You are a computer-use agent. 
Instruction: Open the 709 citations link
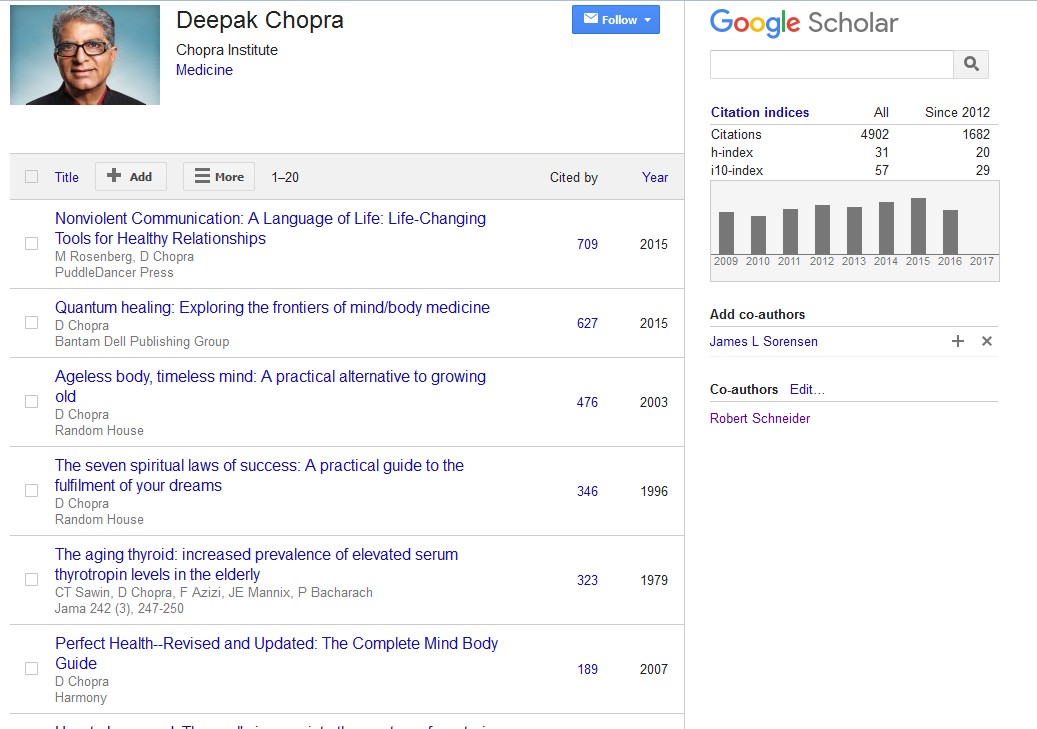click(587, 244)
